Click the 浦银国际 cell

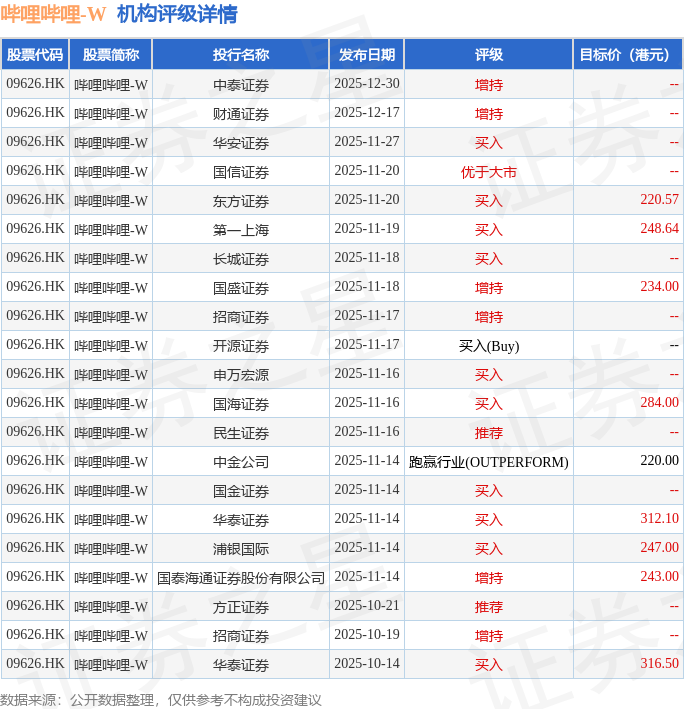point(241,548)
